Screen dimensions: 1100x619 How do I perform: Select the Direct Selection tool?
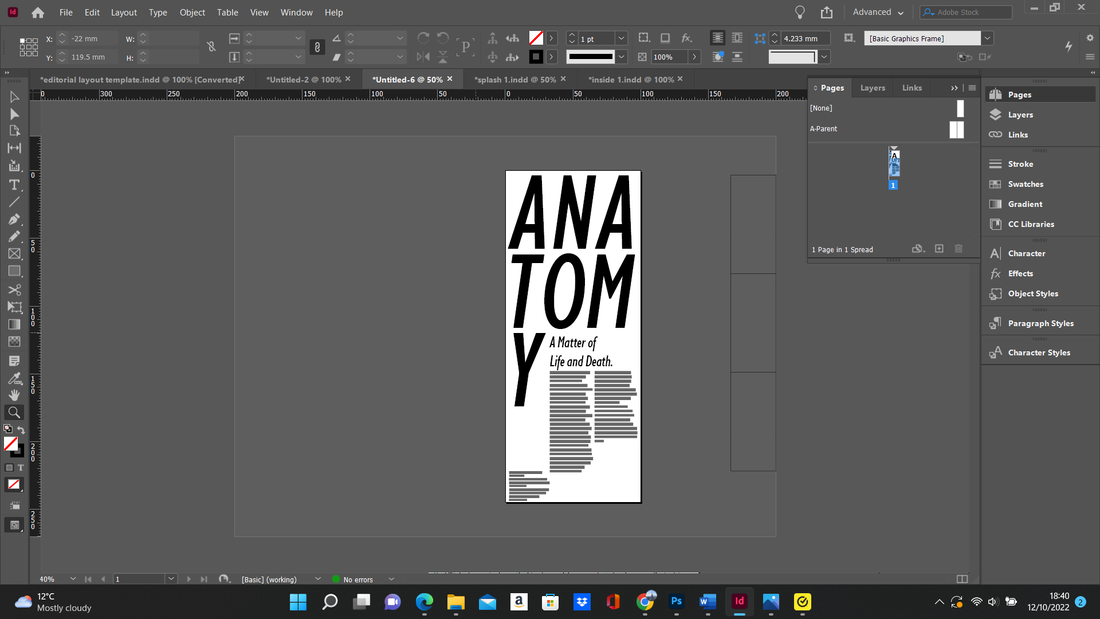point(14,114)
